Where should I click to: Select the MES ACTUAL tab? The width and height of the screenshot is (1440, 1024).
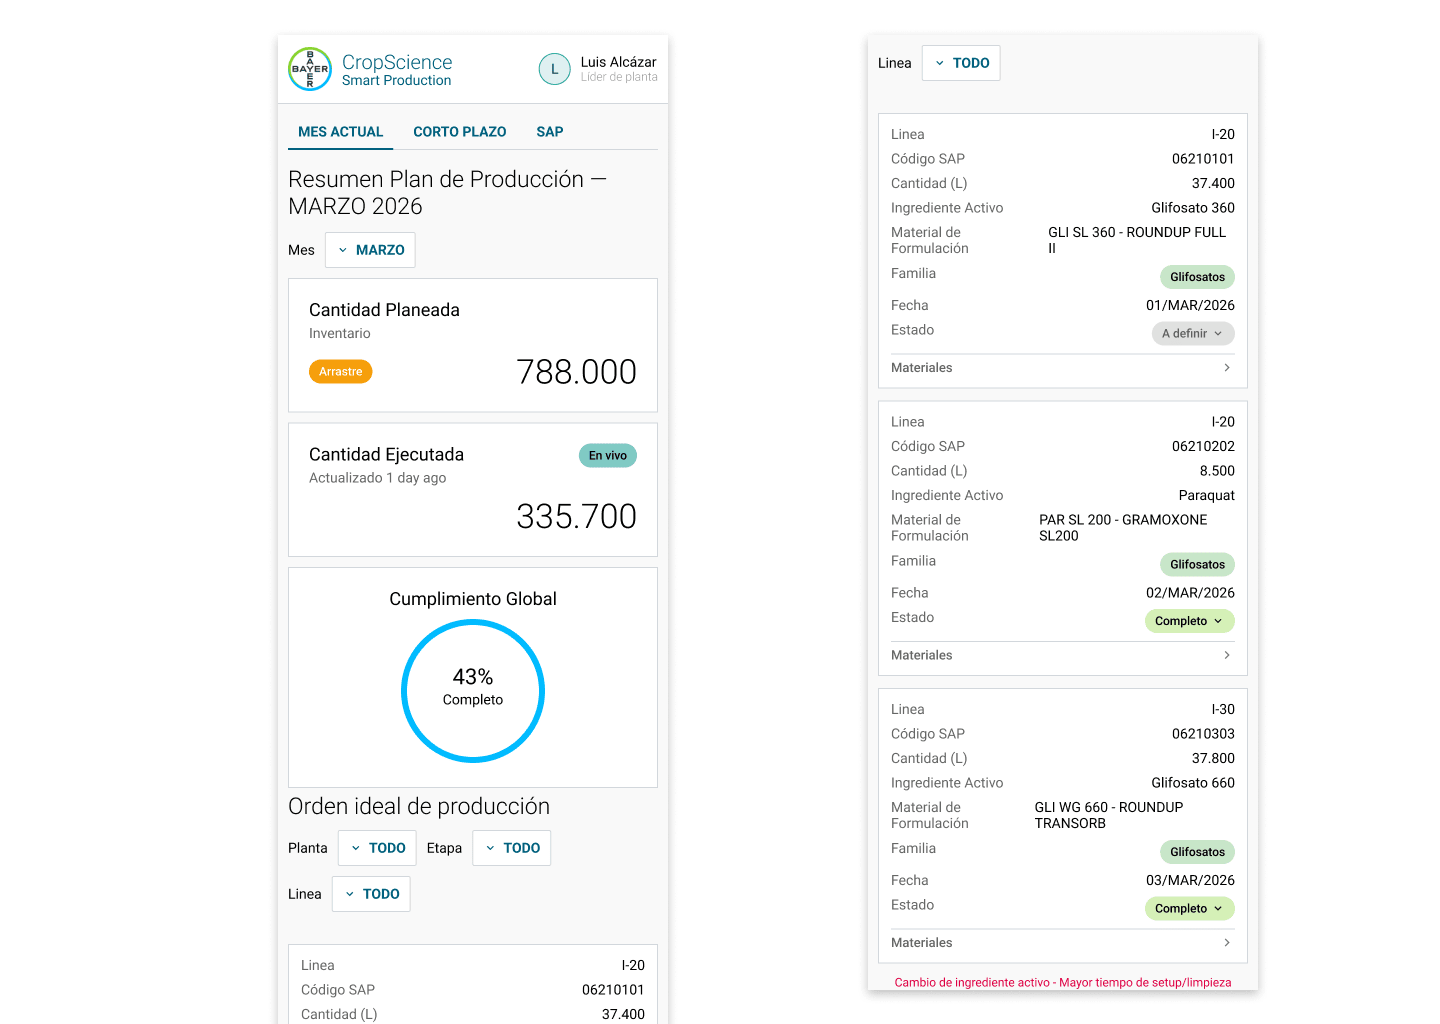click(x=341, y=132)
